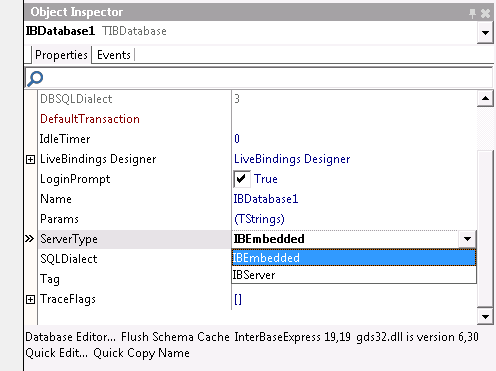Toggle the LoginPrompt checkbox
This screenshot has height=371, width=496.
[x=242, y=179]
